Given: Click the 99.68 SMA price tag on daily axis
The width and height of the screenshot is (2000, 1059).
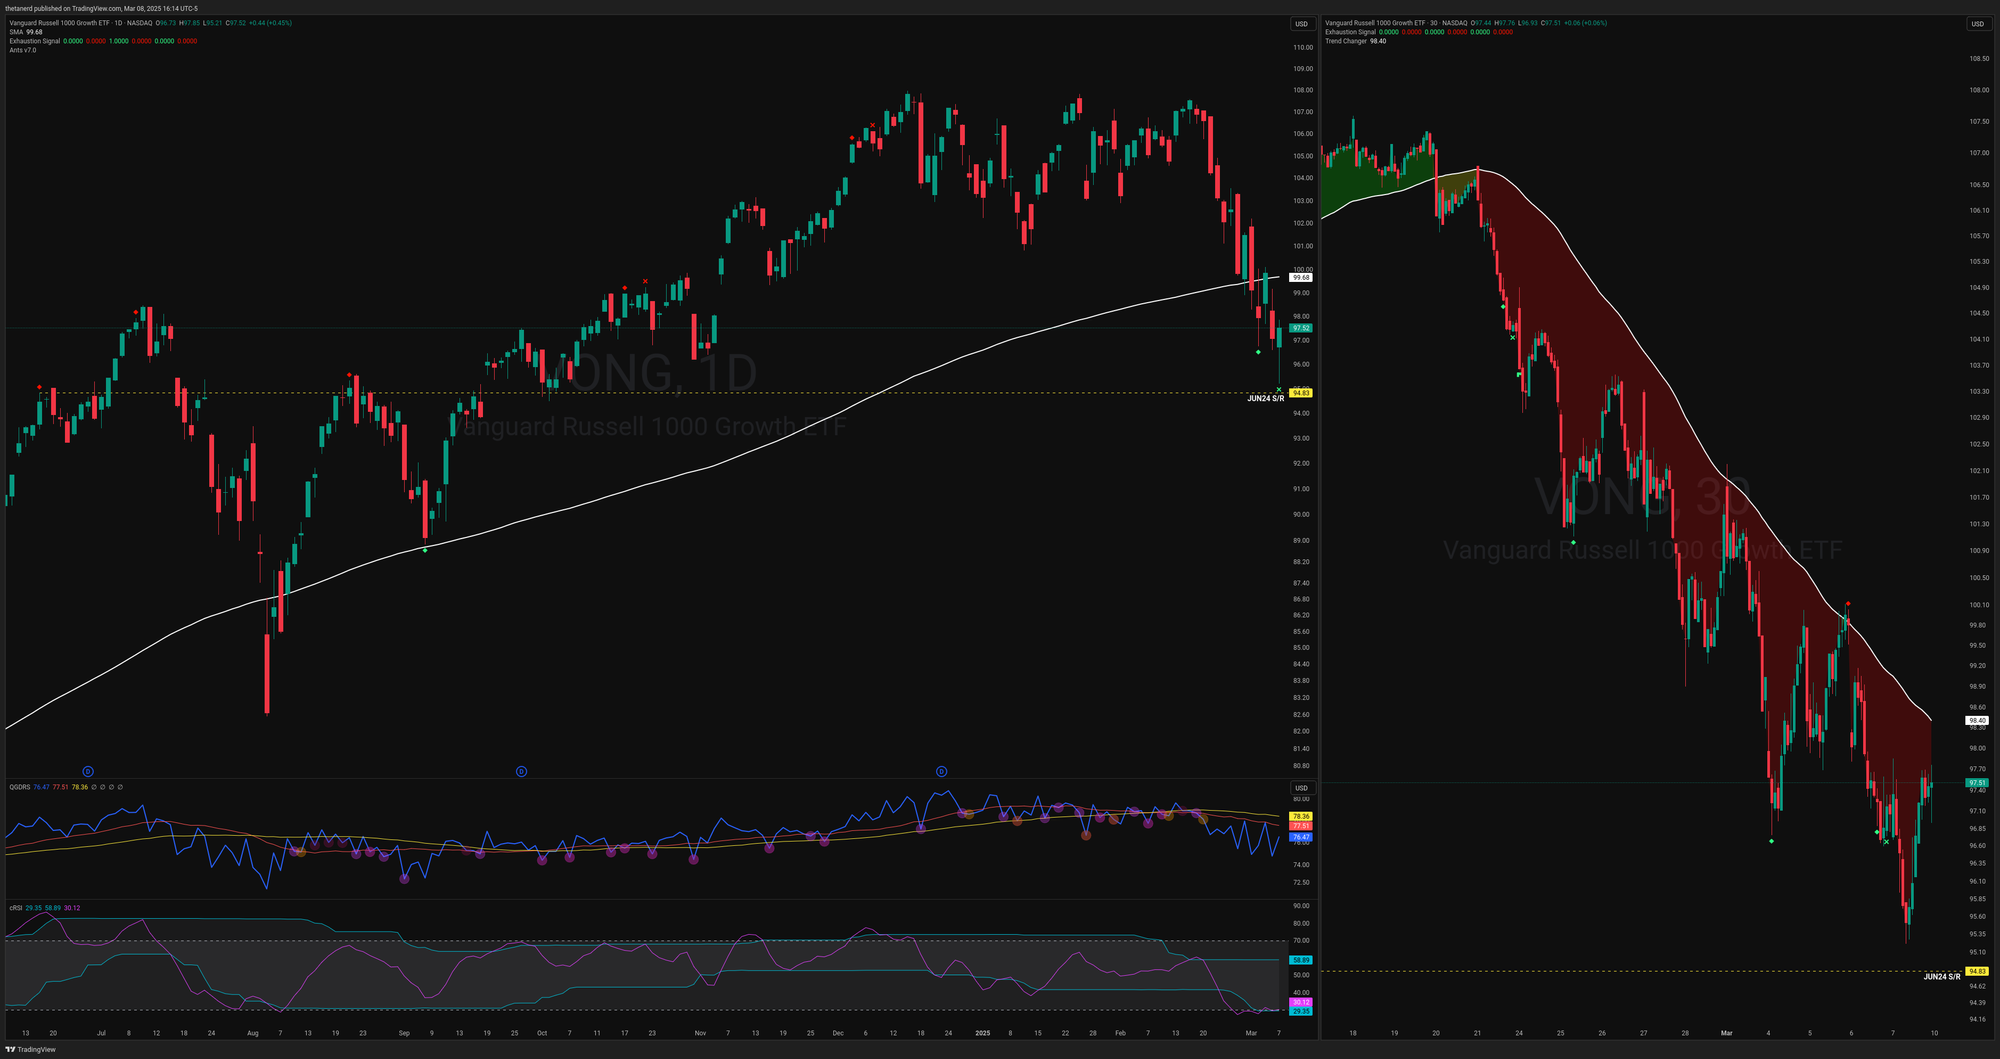Looking at the screenshot, I should (1301, 277).
